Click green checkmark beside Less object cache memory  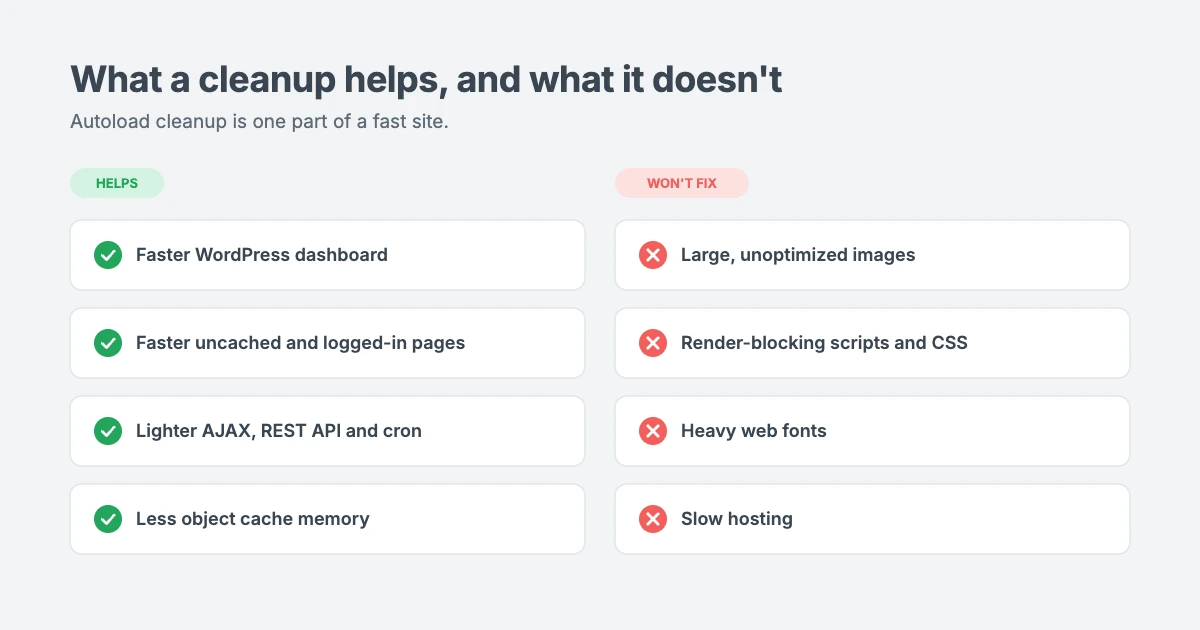(108, 519)
